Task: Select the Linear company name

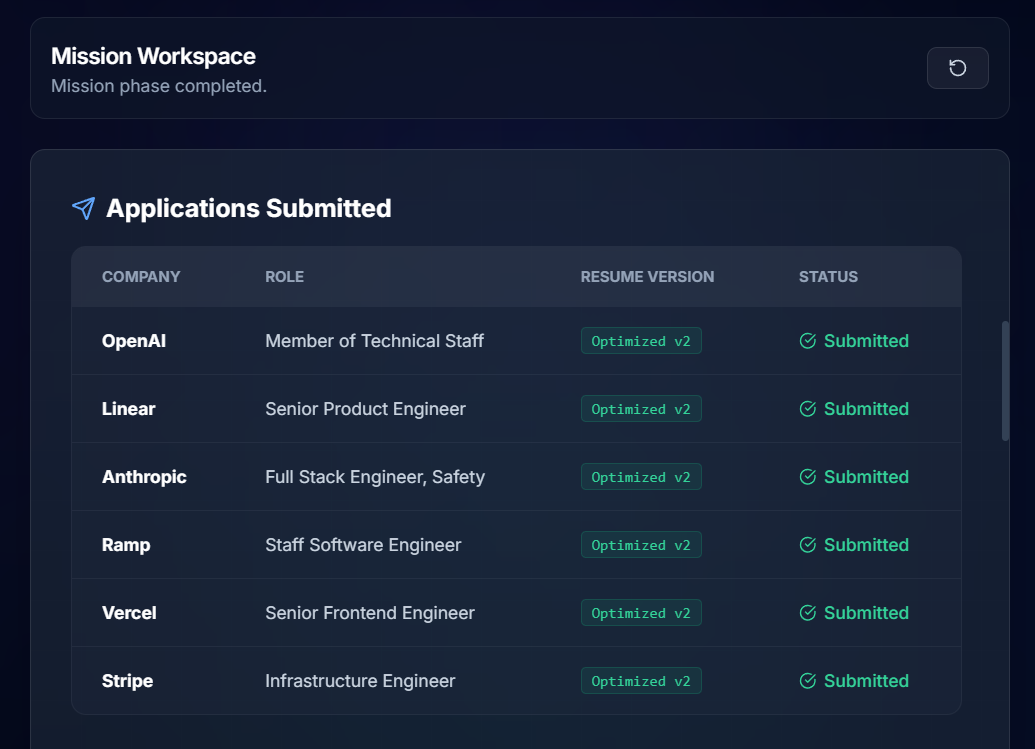Action: (x=129, y=409)
